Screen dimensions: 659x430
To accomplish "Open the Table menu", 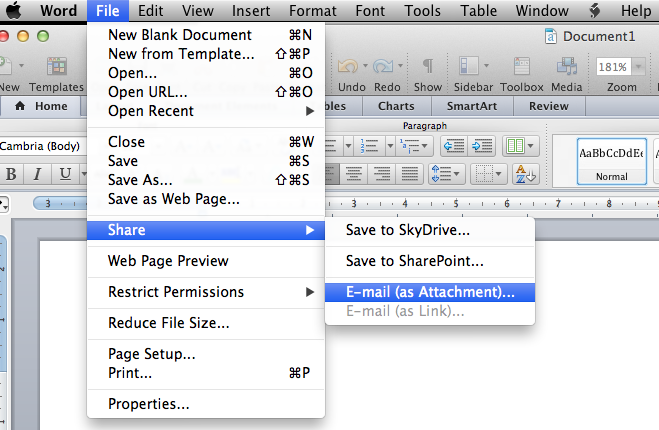I will 478,11.
